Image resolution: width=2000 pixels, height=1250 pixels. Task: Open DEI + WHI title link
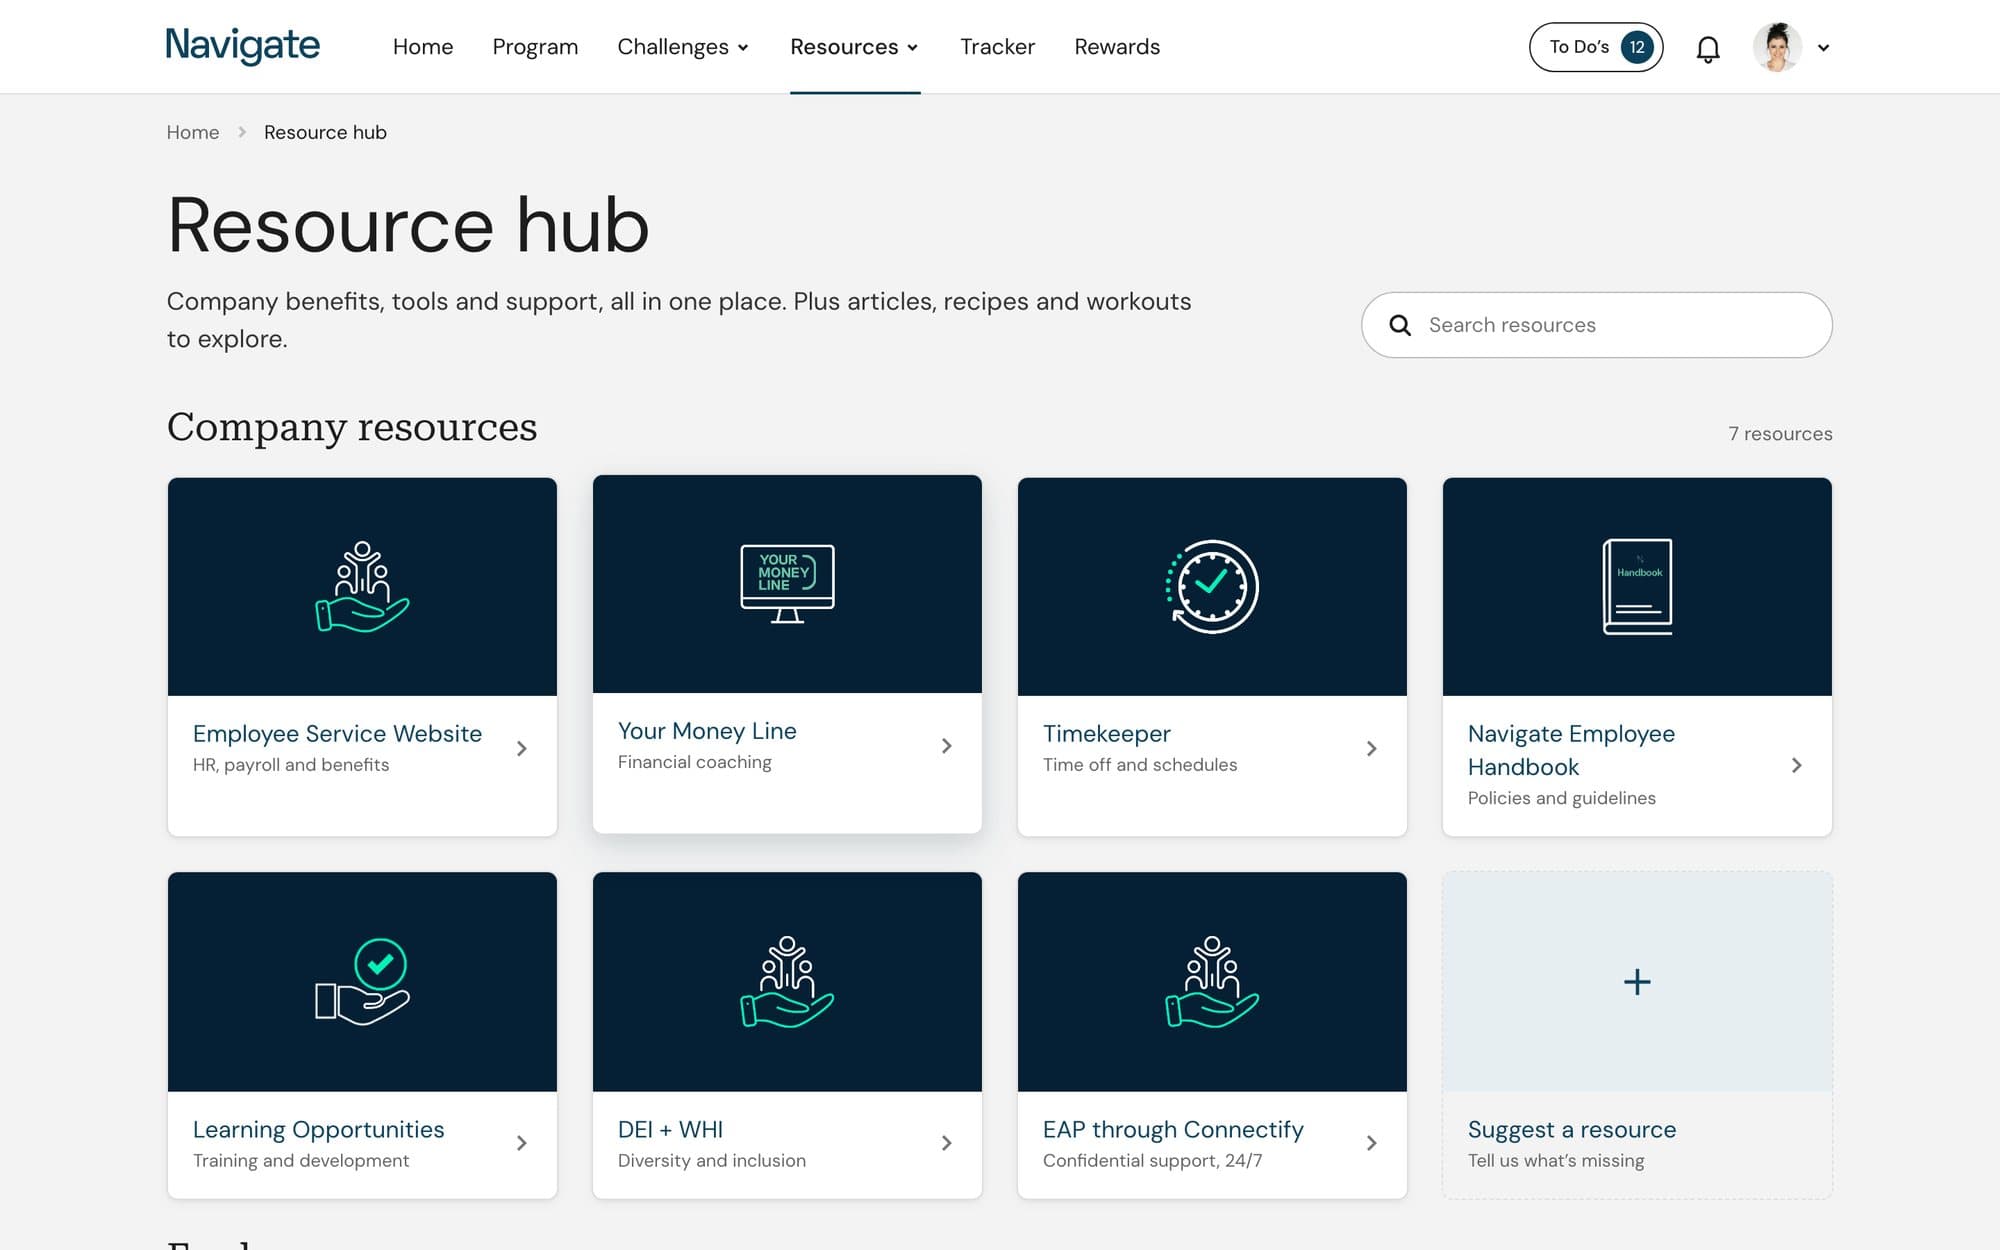click(x=670, y=1129)
